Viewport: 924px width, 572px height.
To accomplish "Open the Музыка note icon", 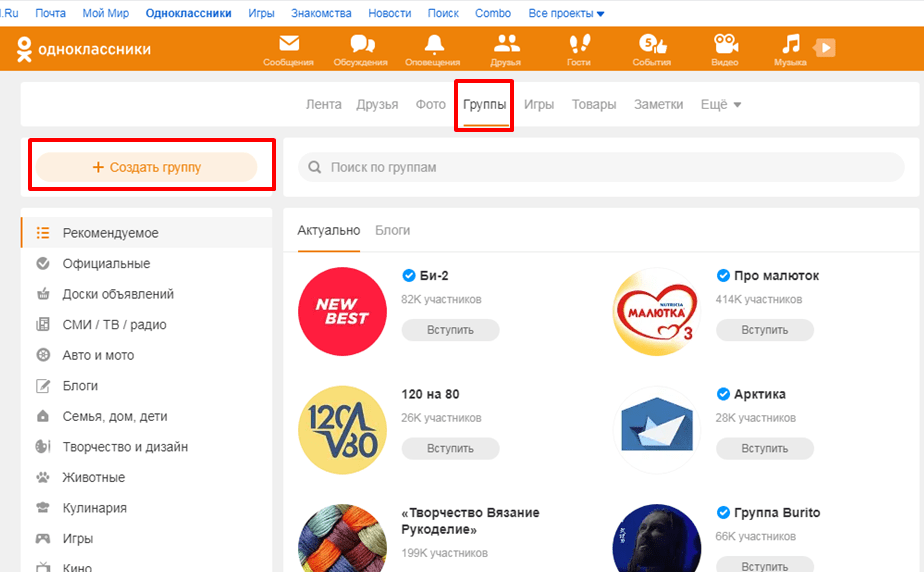I will pyautogui.click(x=791, y=44).
